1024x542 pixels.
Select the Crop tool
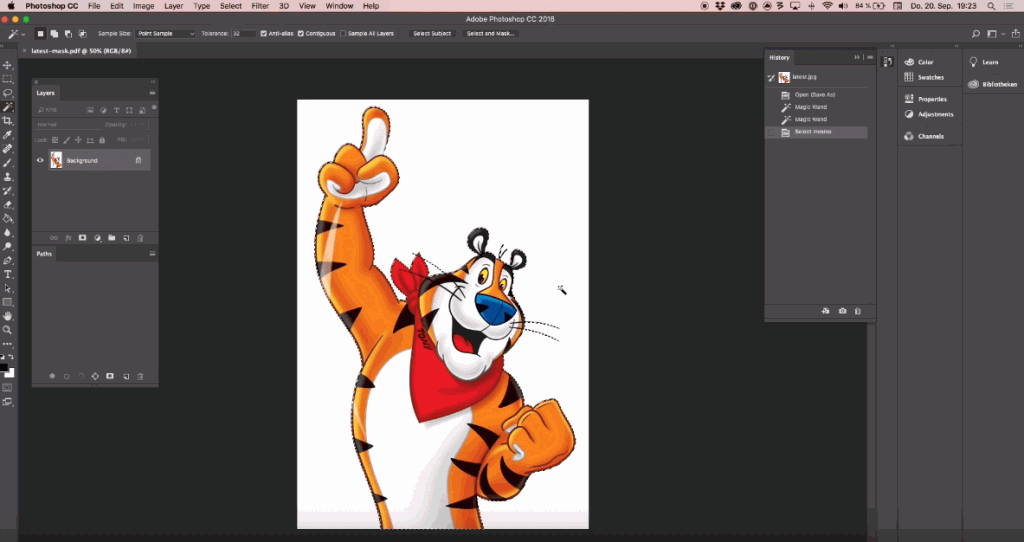click(x=8, y=121)
